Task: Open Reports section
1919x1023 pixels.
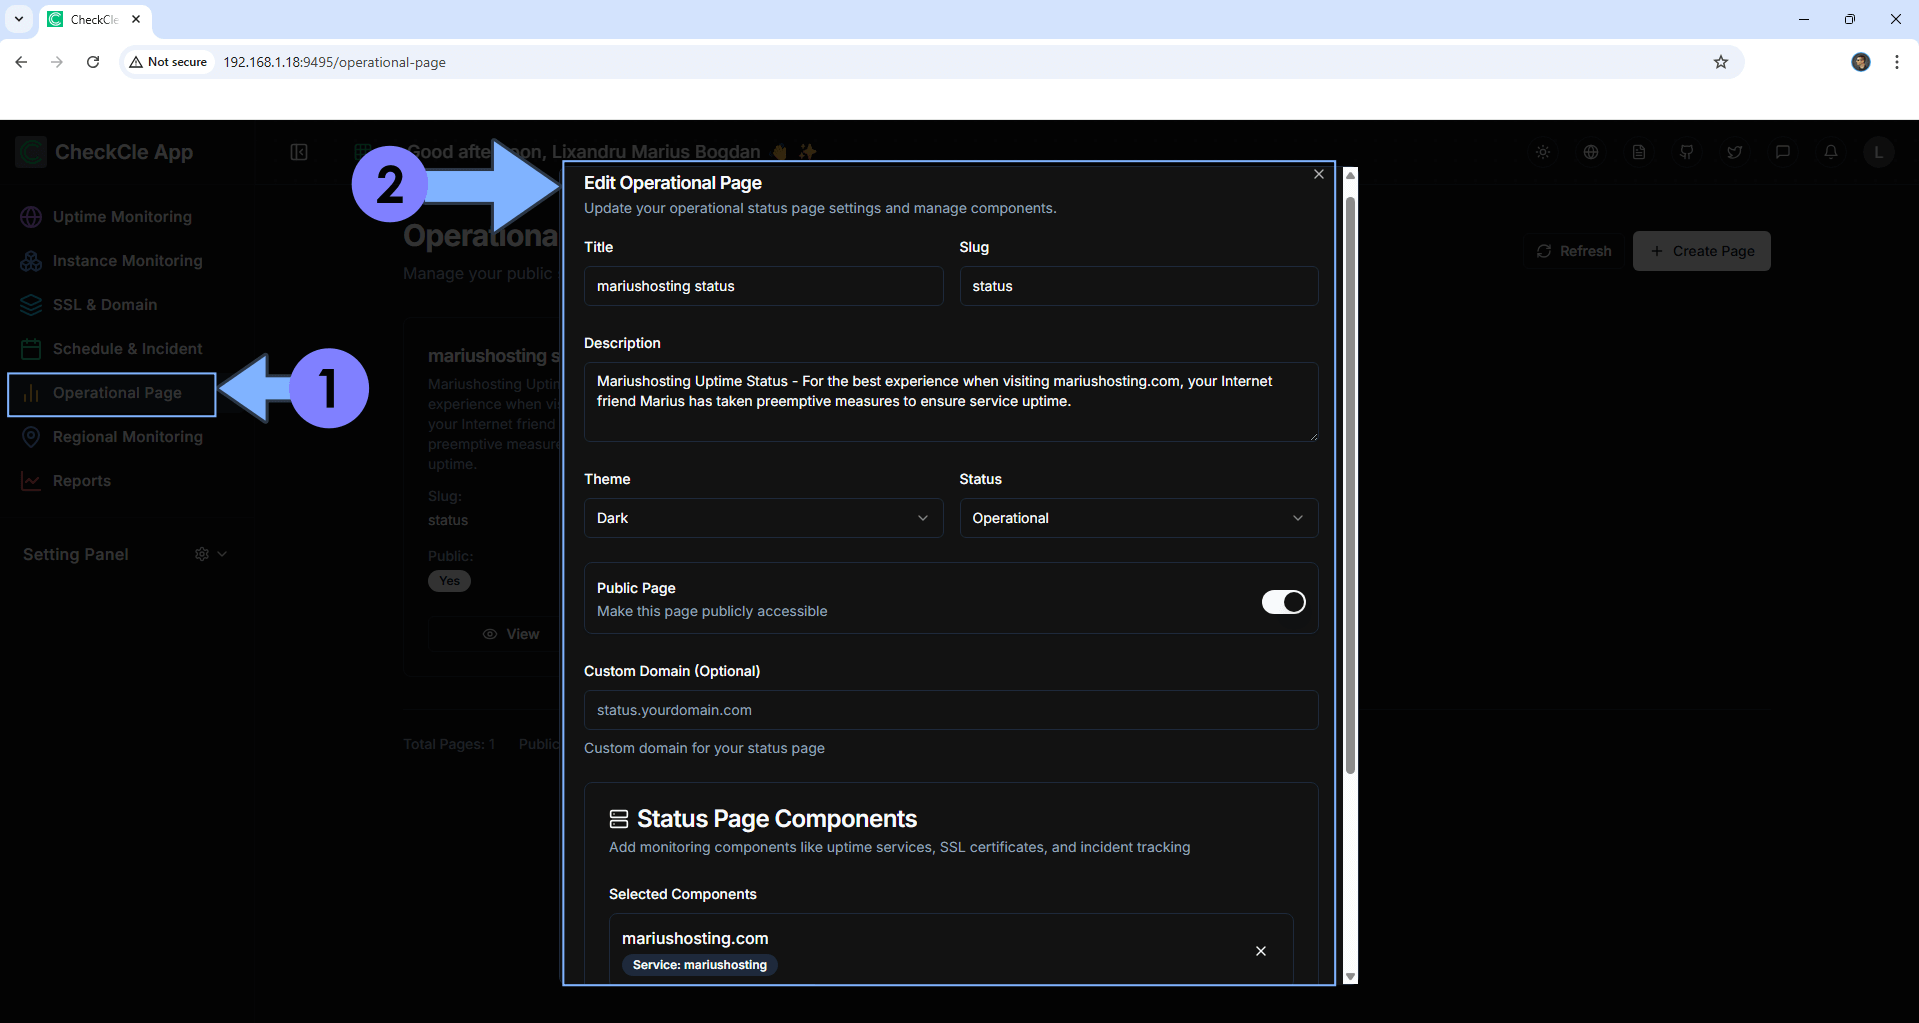Action: [82, 481]
